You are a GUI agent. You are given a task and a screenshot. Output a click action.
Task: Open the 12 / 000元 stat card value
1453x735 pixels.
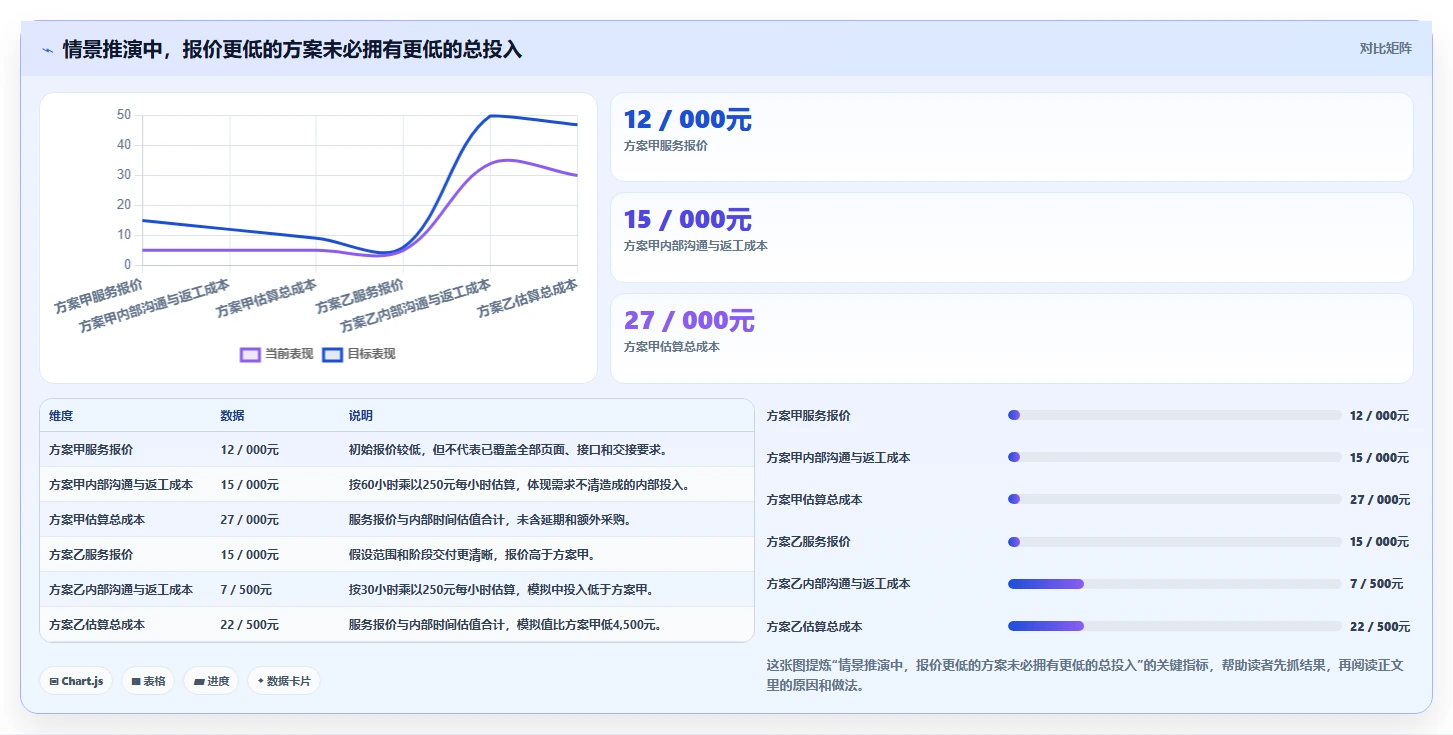[687, 119]
